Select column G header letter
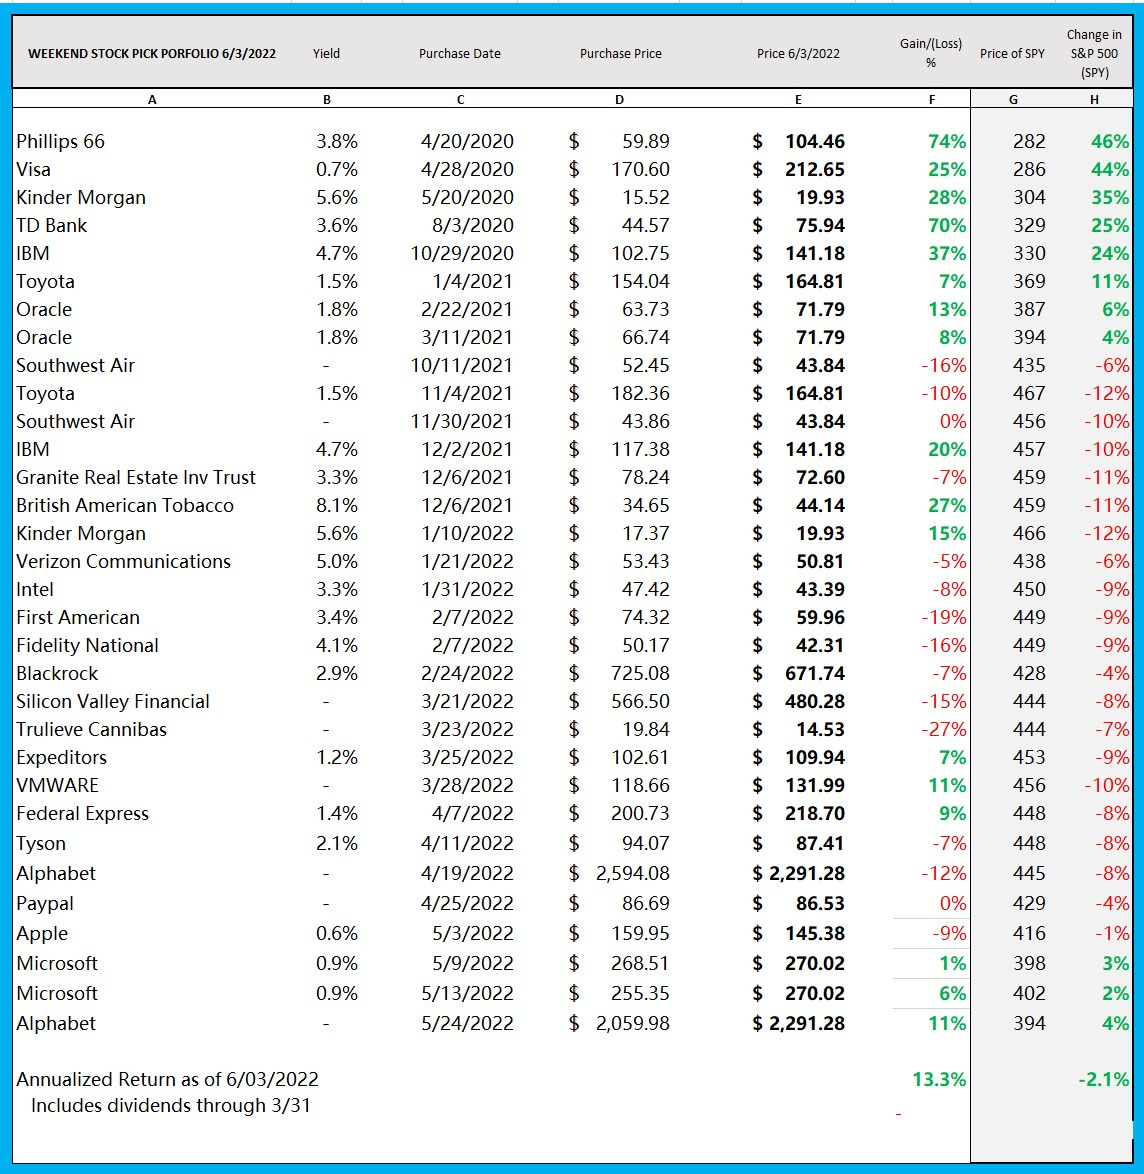 coord(1013,100)
